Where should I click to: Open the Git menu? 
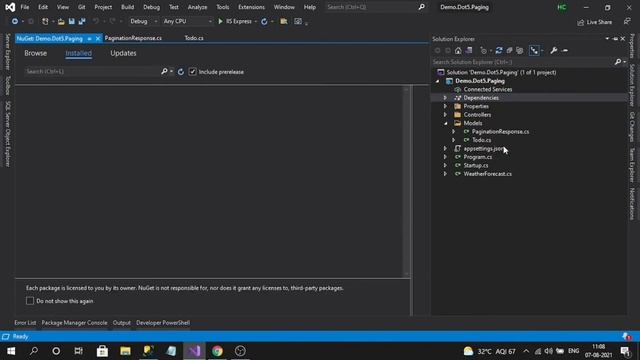[82, 7]
